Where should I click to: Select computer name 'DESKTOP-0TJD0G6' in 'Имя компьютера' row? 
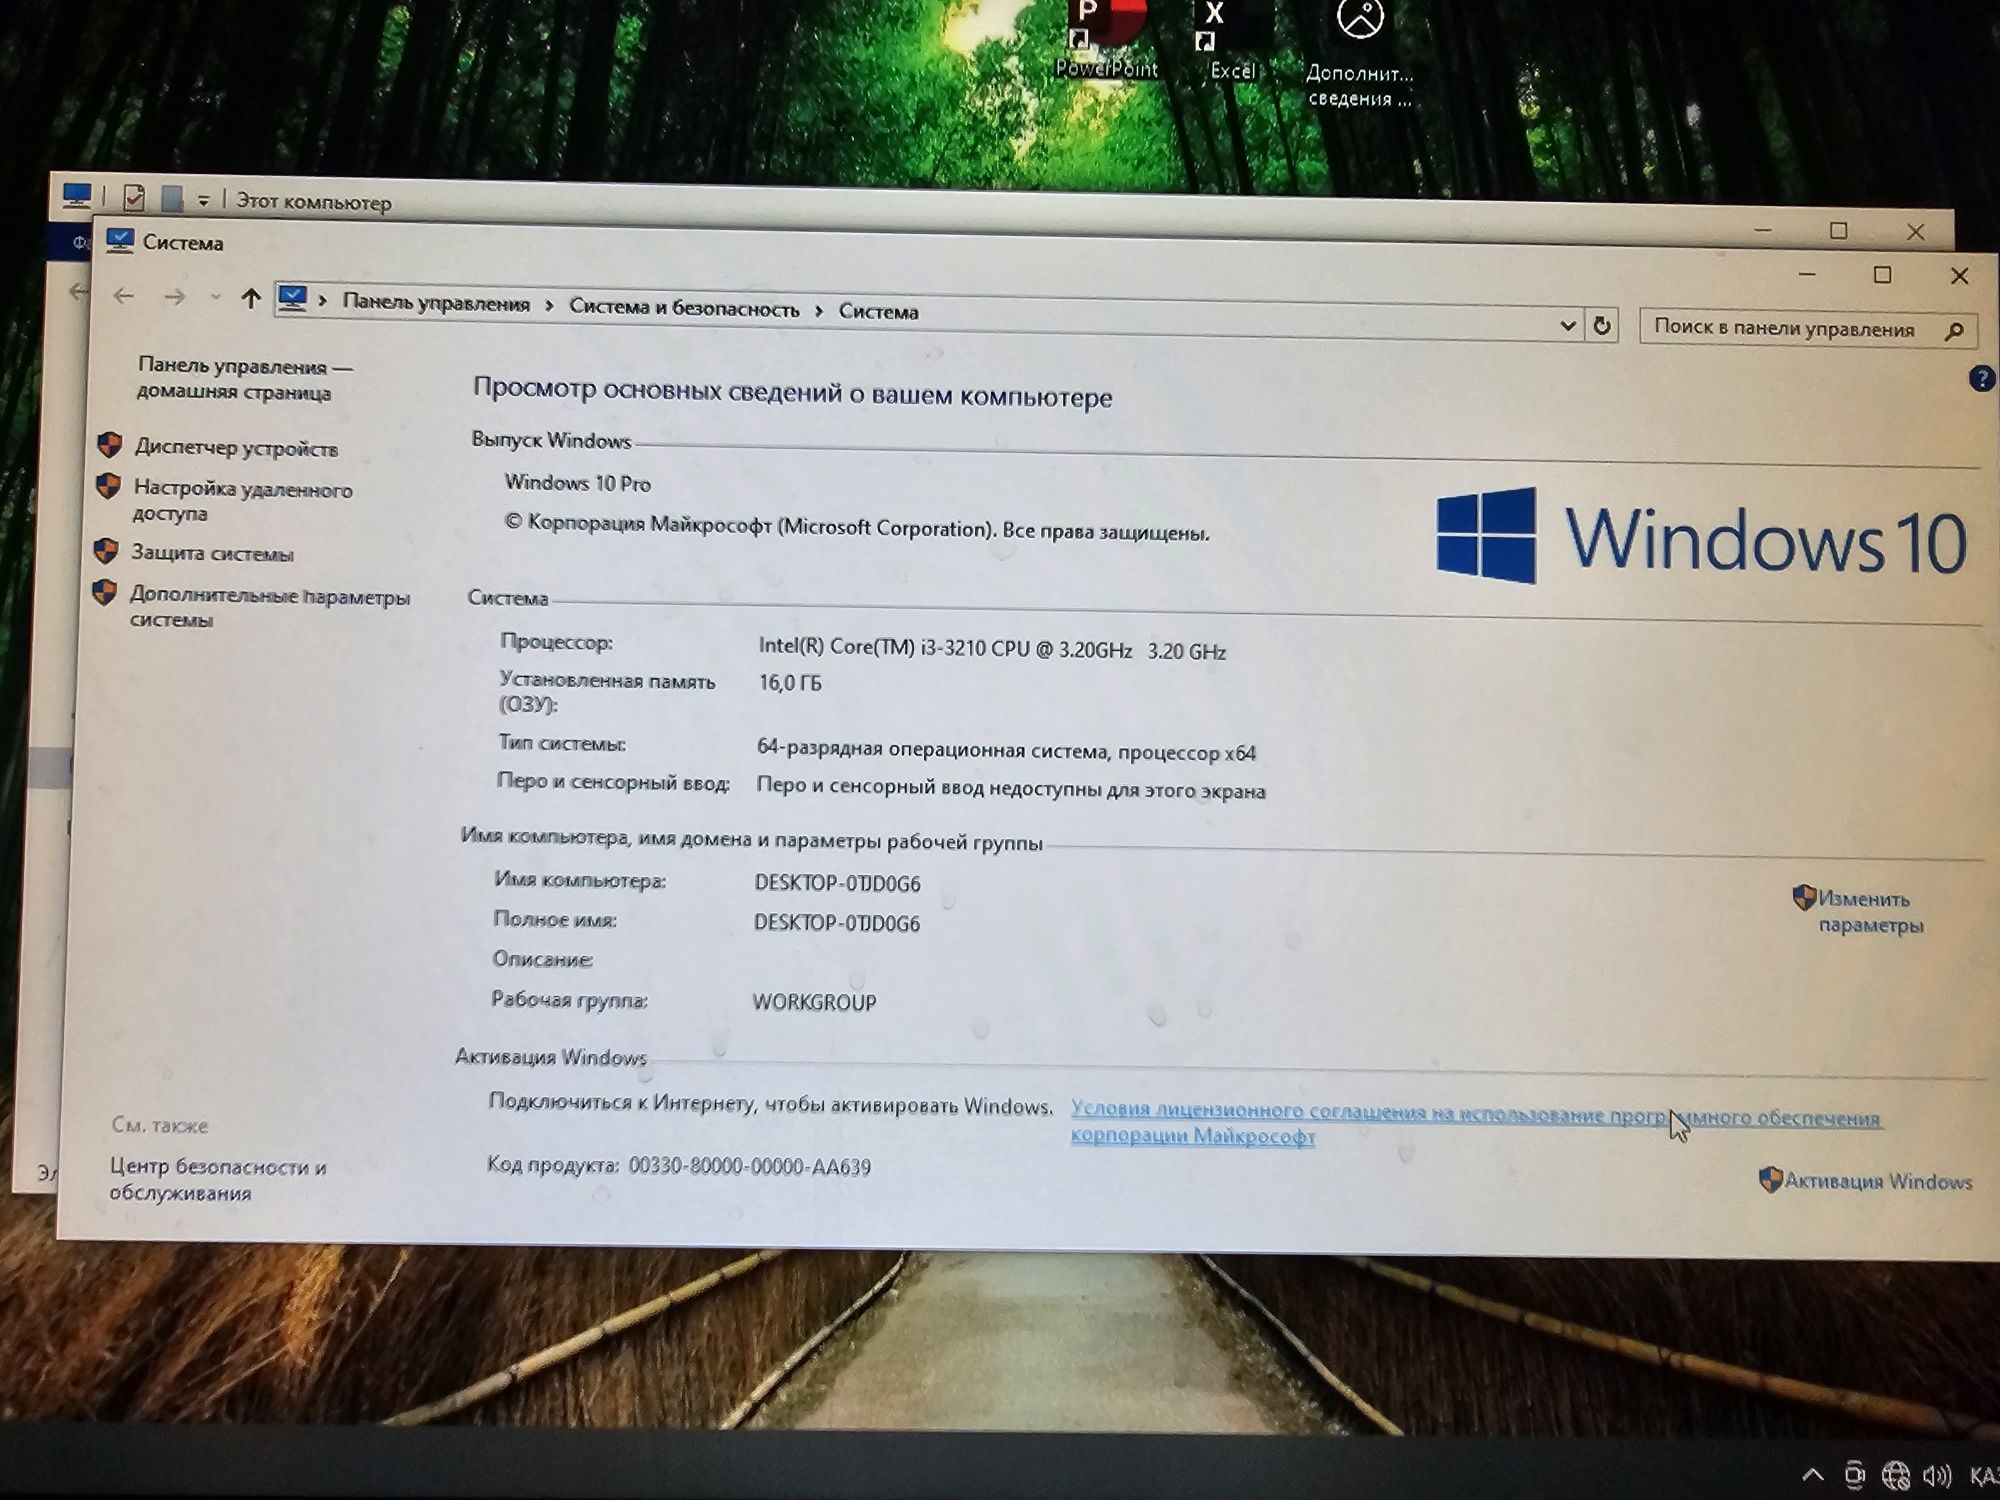coord(837,883)
